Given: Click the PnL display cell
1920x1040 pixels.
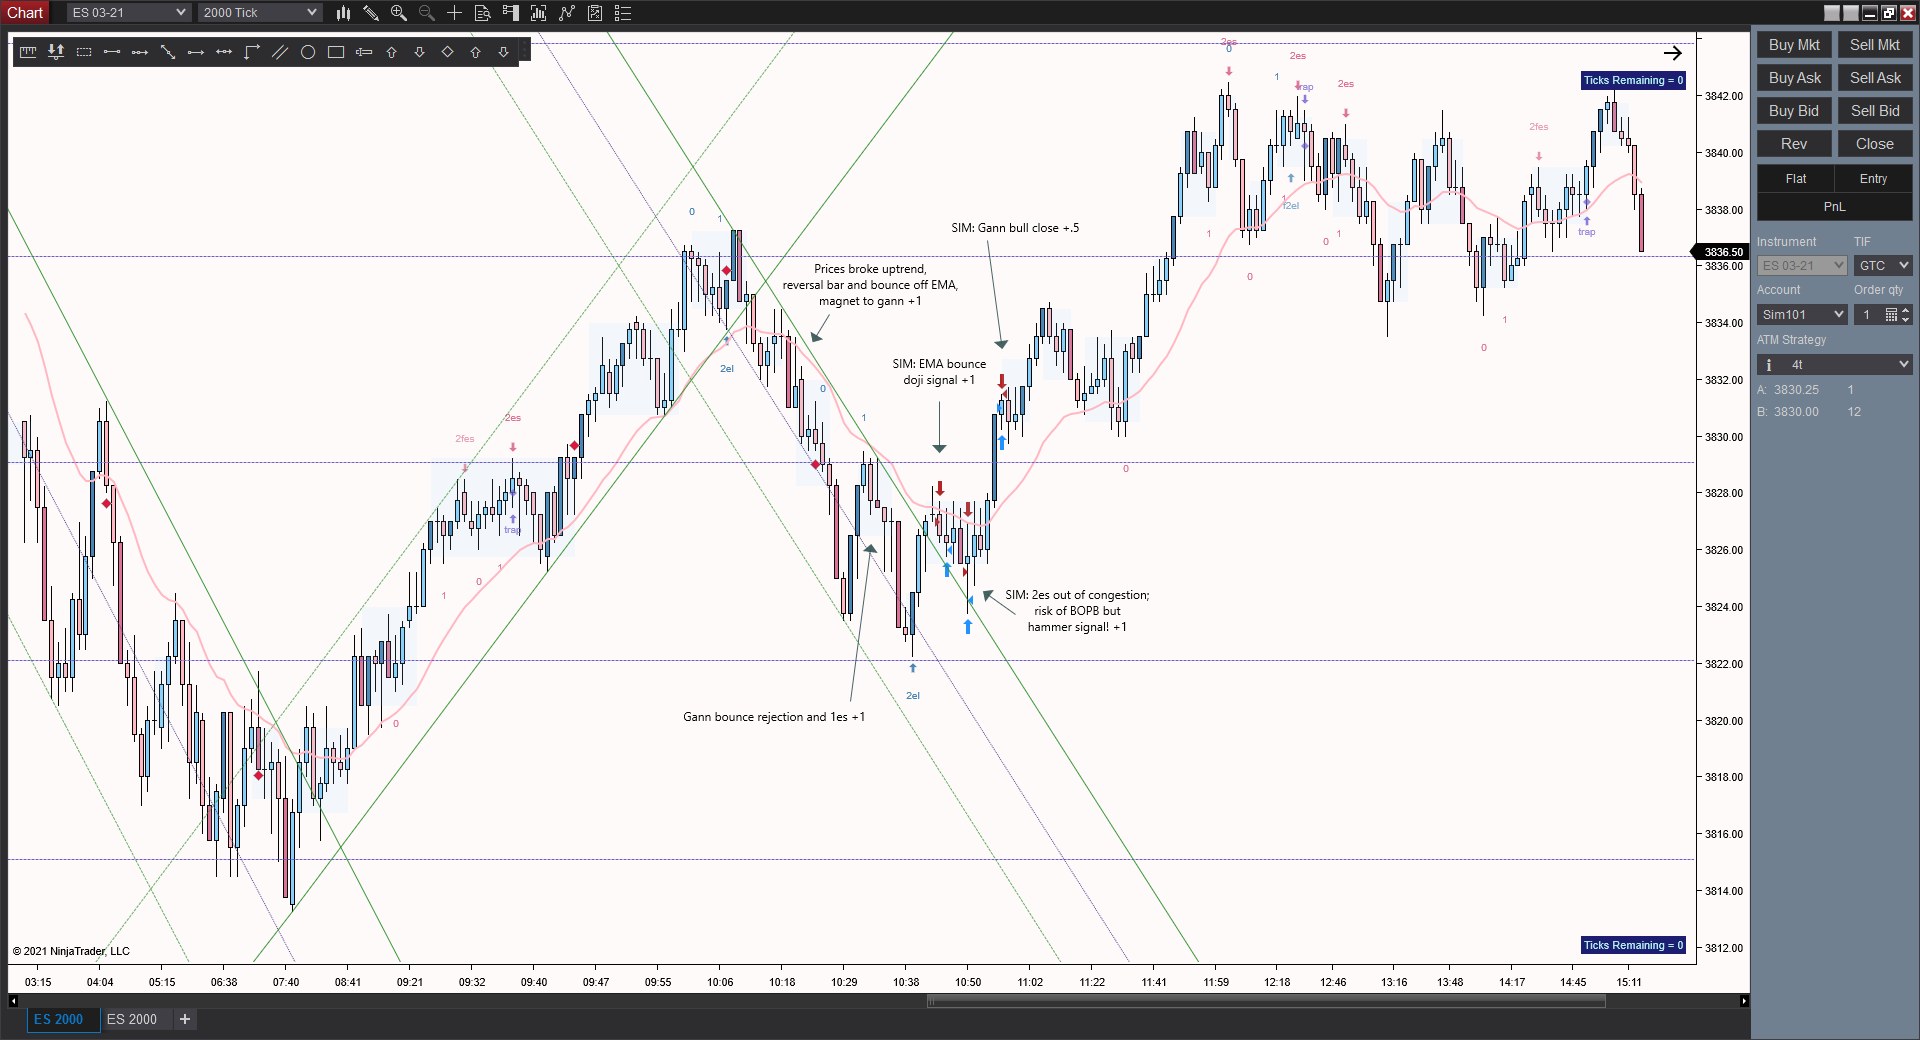Looking at the screenshot, I should pyautogui.click(x=1834, y=207).
